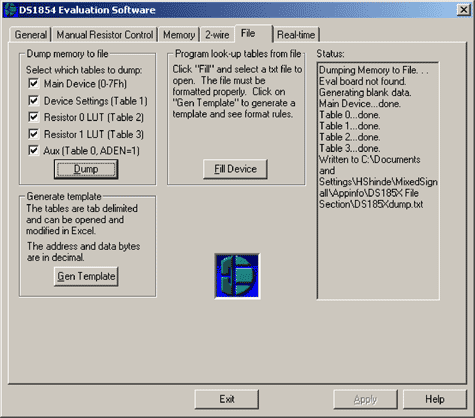Screen dimensions: 475x418
Task: Click the 'DS1854 Evaluation Software' title text
Action: [87, 10]
